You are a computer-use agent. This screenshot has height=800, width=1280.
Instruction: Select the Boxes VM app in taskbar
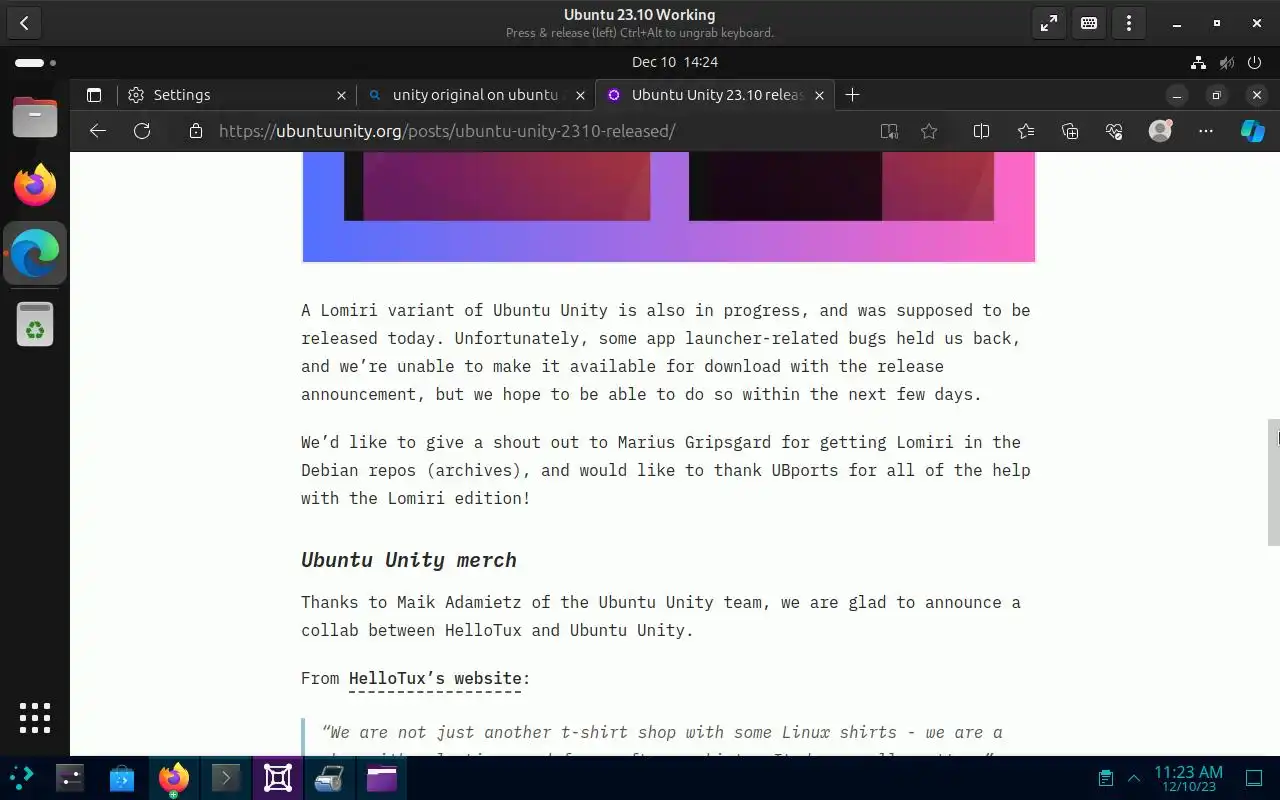(278, 778)
